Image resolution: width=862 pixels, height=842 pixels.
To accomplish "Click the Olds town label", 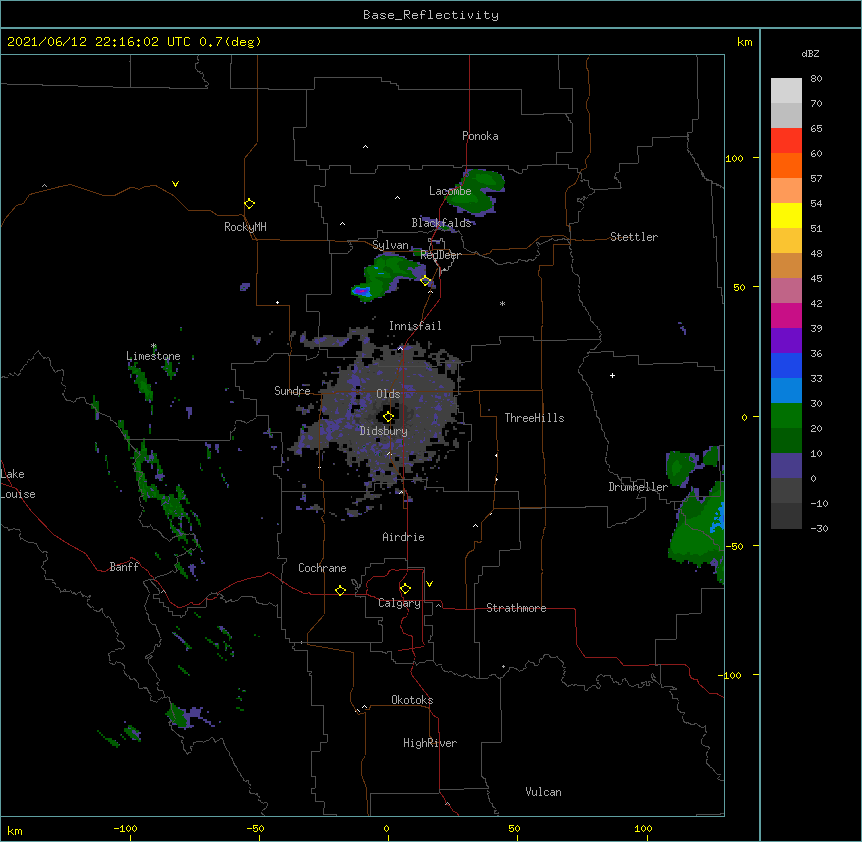I will pos(388,394).
